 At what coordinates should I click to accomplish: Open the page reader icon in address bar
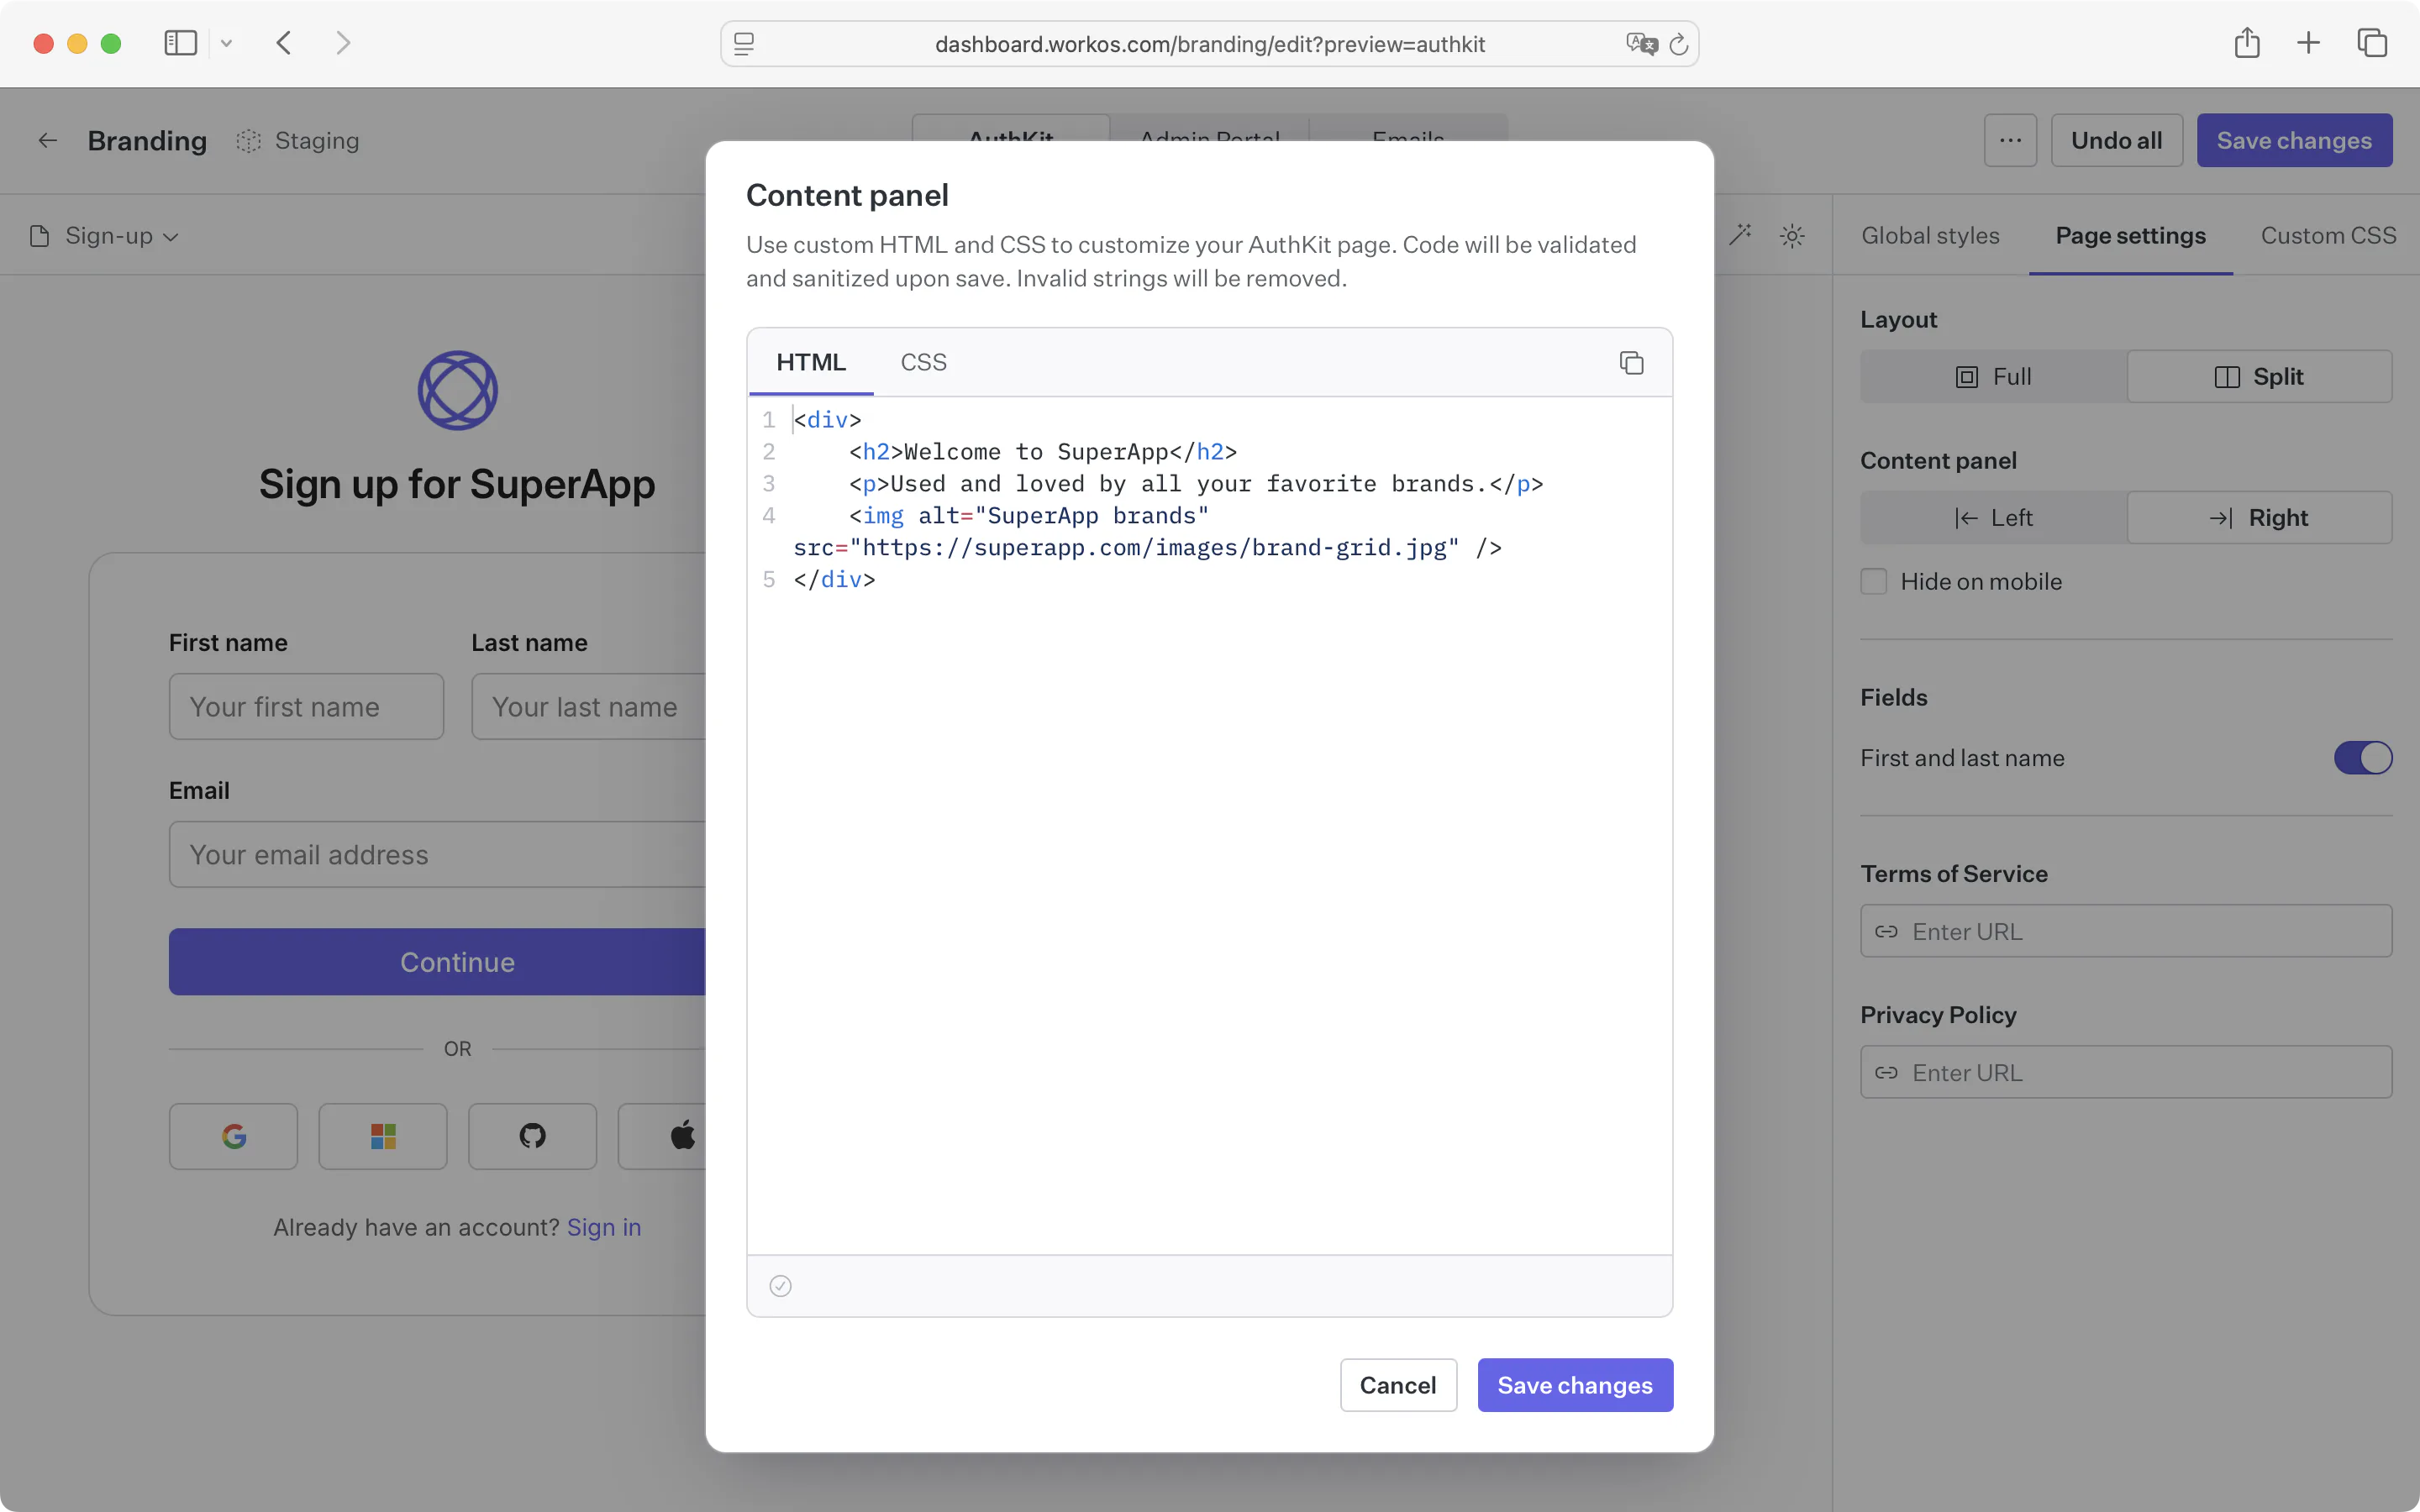click(x=744, y=44)
